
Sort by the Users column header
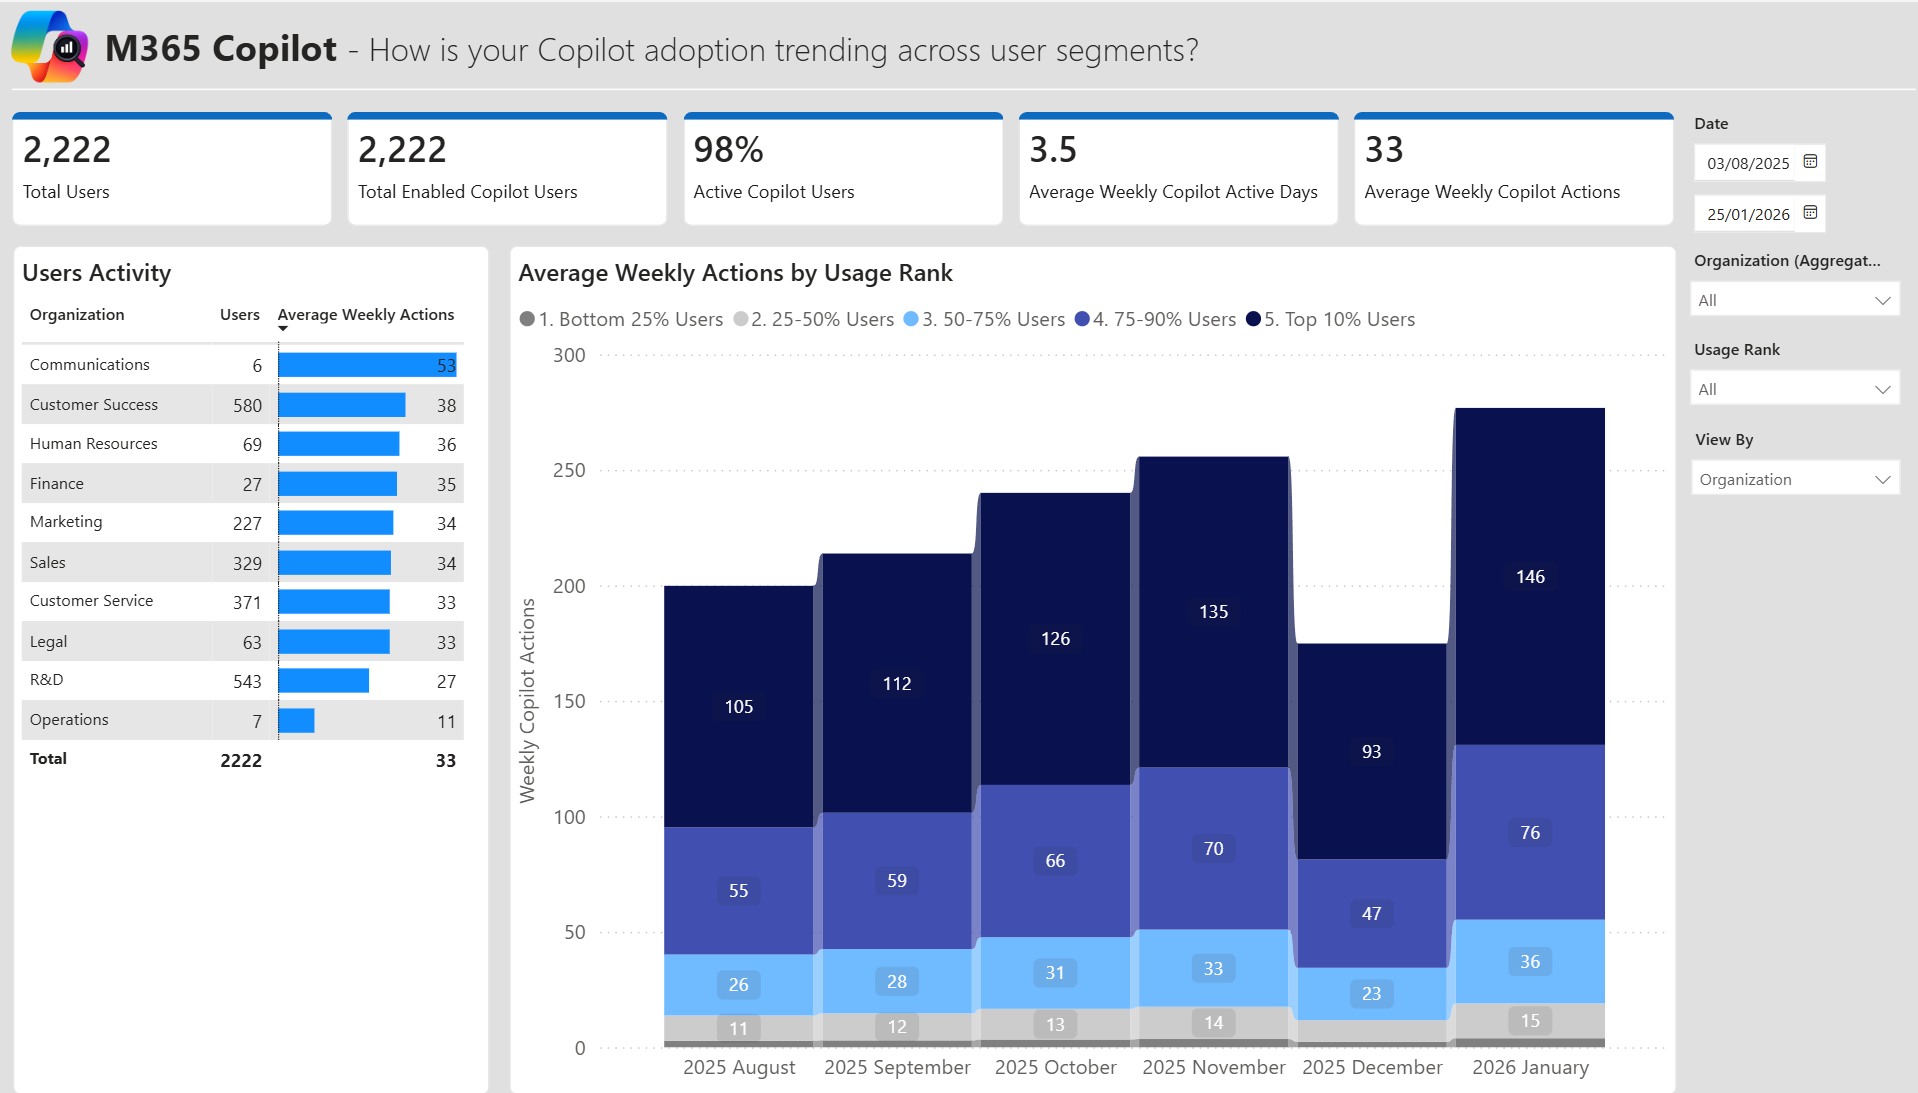pyautogui.click(x=240, y=314)
